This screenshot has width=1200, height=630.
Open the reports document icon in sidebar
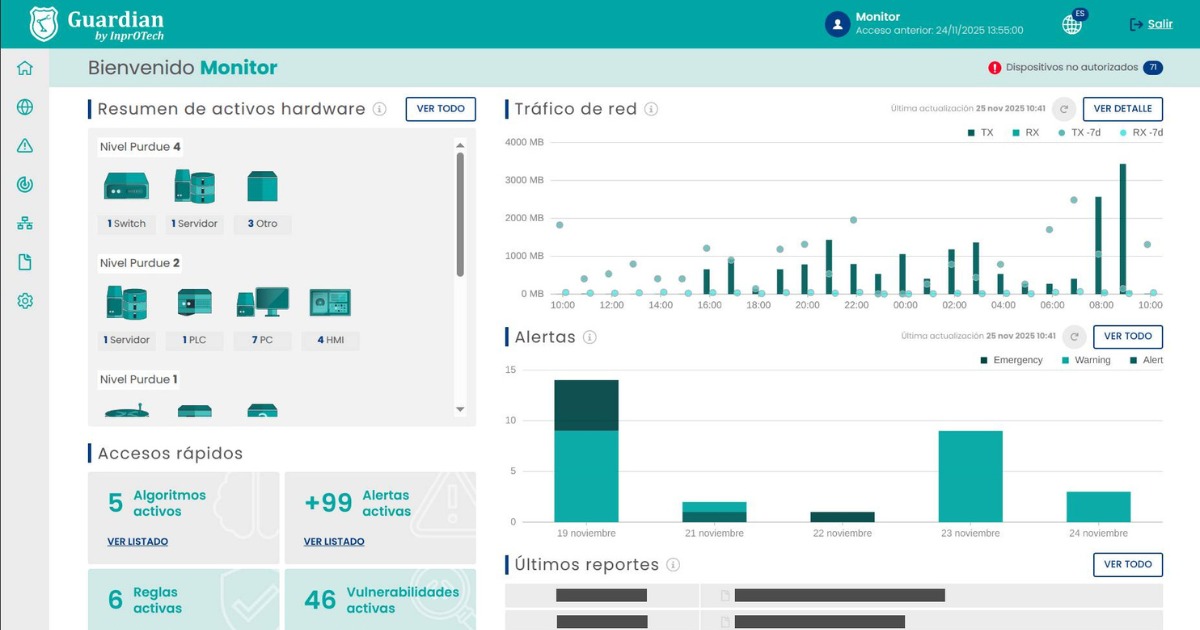(x=25, y=262)
